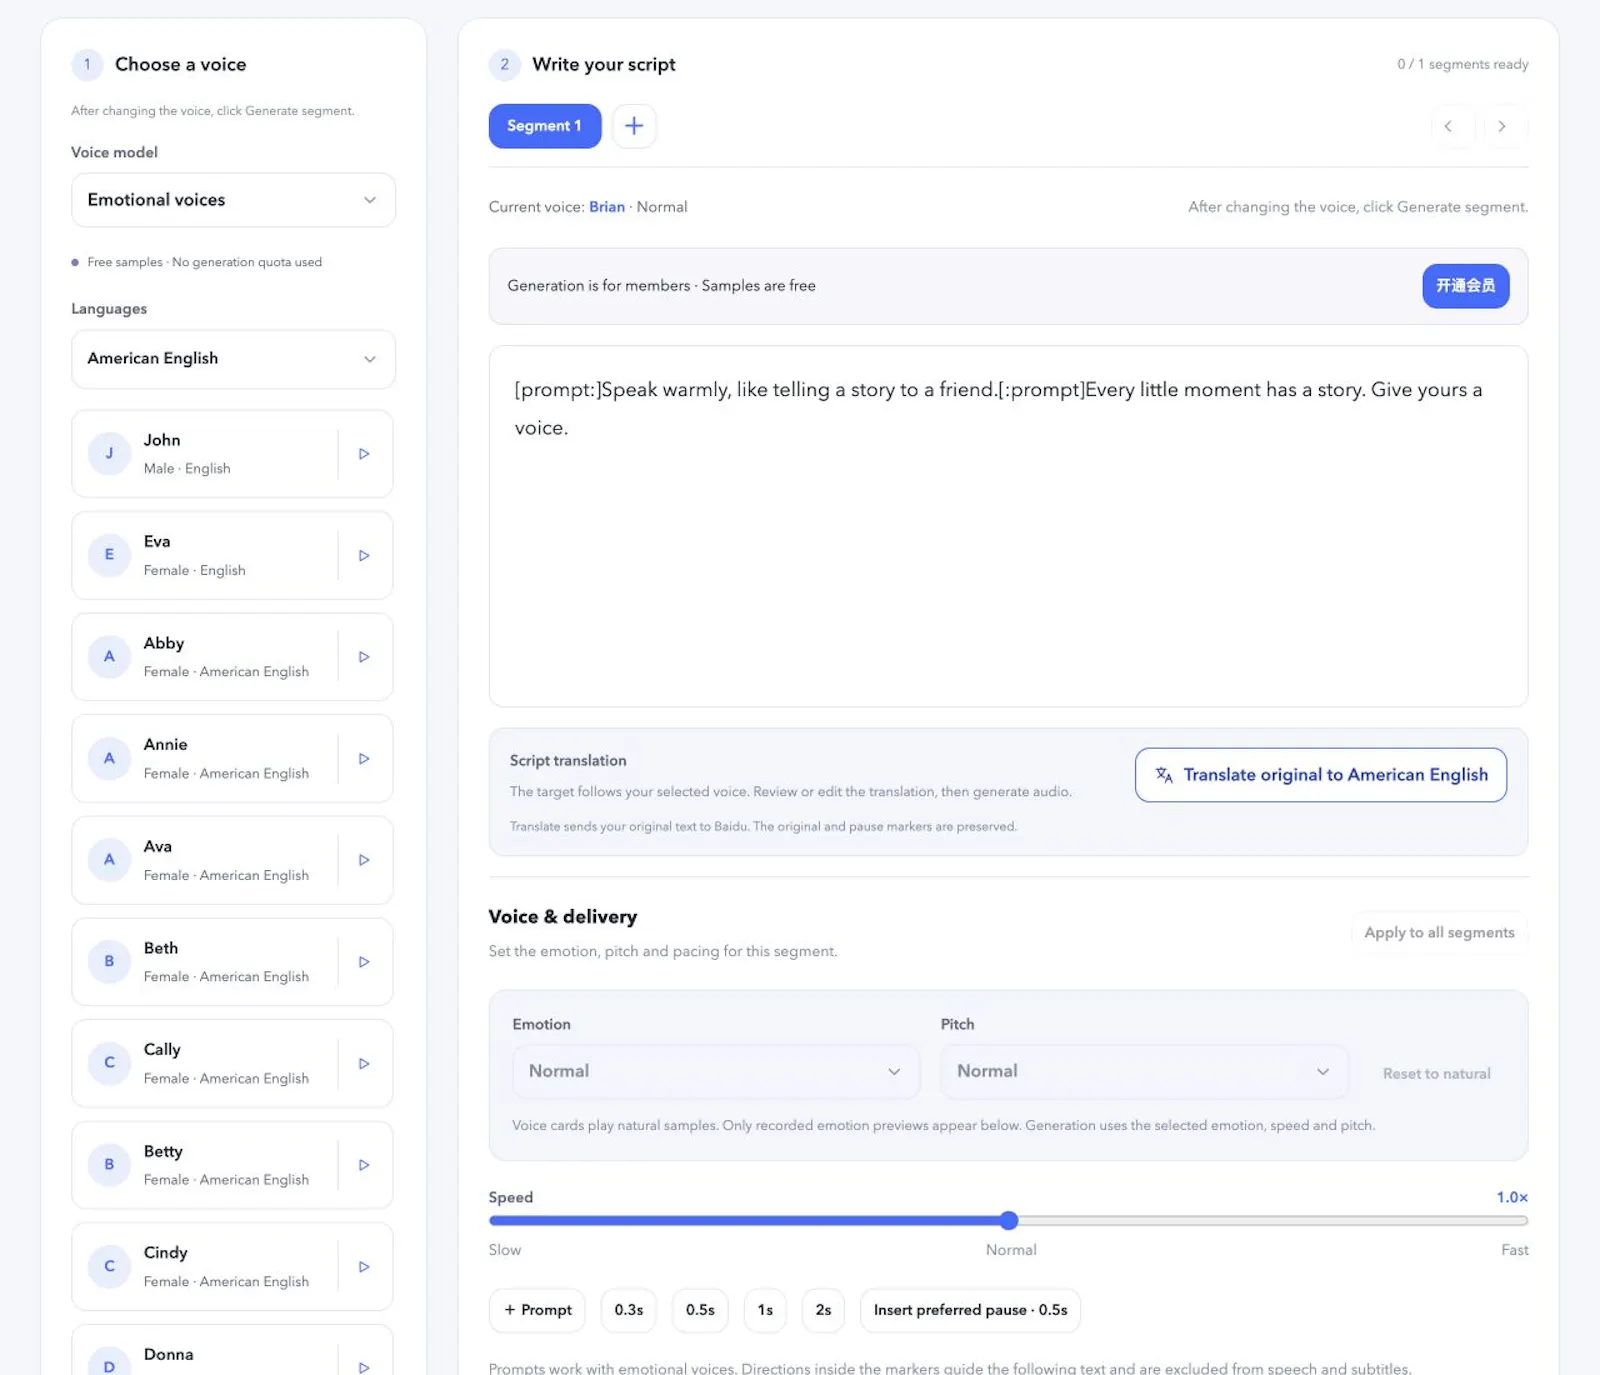Open the Emotion dropdown
The image size is (1600, 1375).
(x=716, y=1071)
